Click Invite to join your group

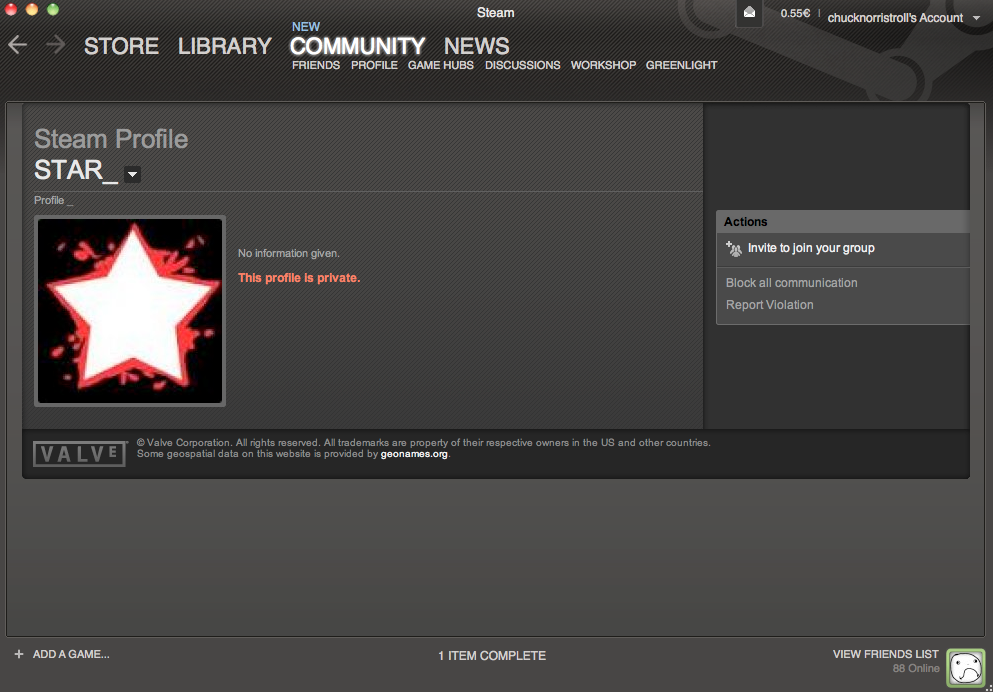pyautogui.click(x=811, y=248)
